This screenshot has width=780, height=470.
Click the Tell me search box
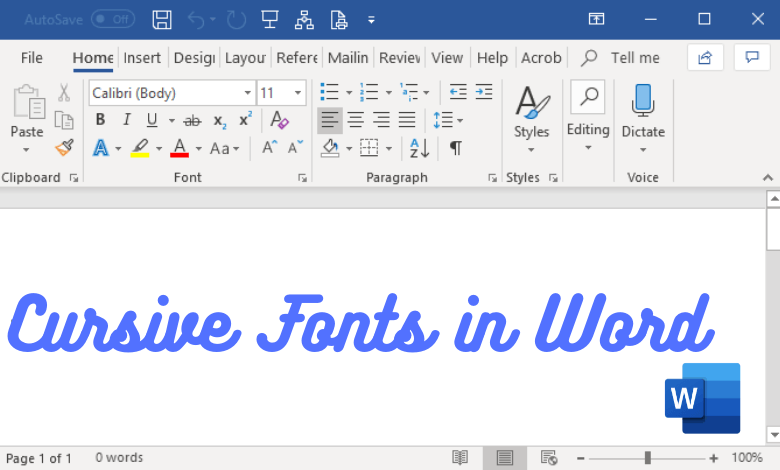[622, 58]
